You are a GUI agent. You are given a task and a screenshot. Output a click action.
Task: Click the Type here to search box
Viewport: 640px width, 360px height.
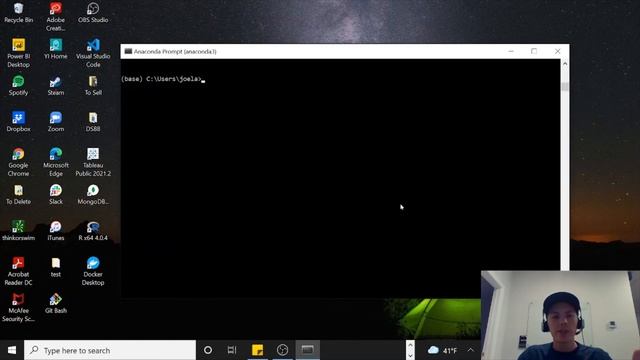pos(110,350)
